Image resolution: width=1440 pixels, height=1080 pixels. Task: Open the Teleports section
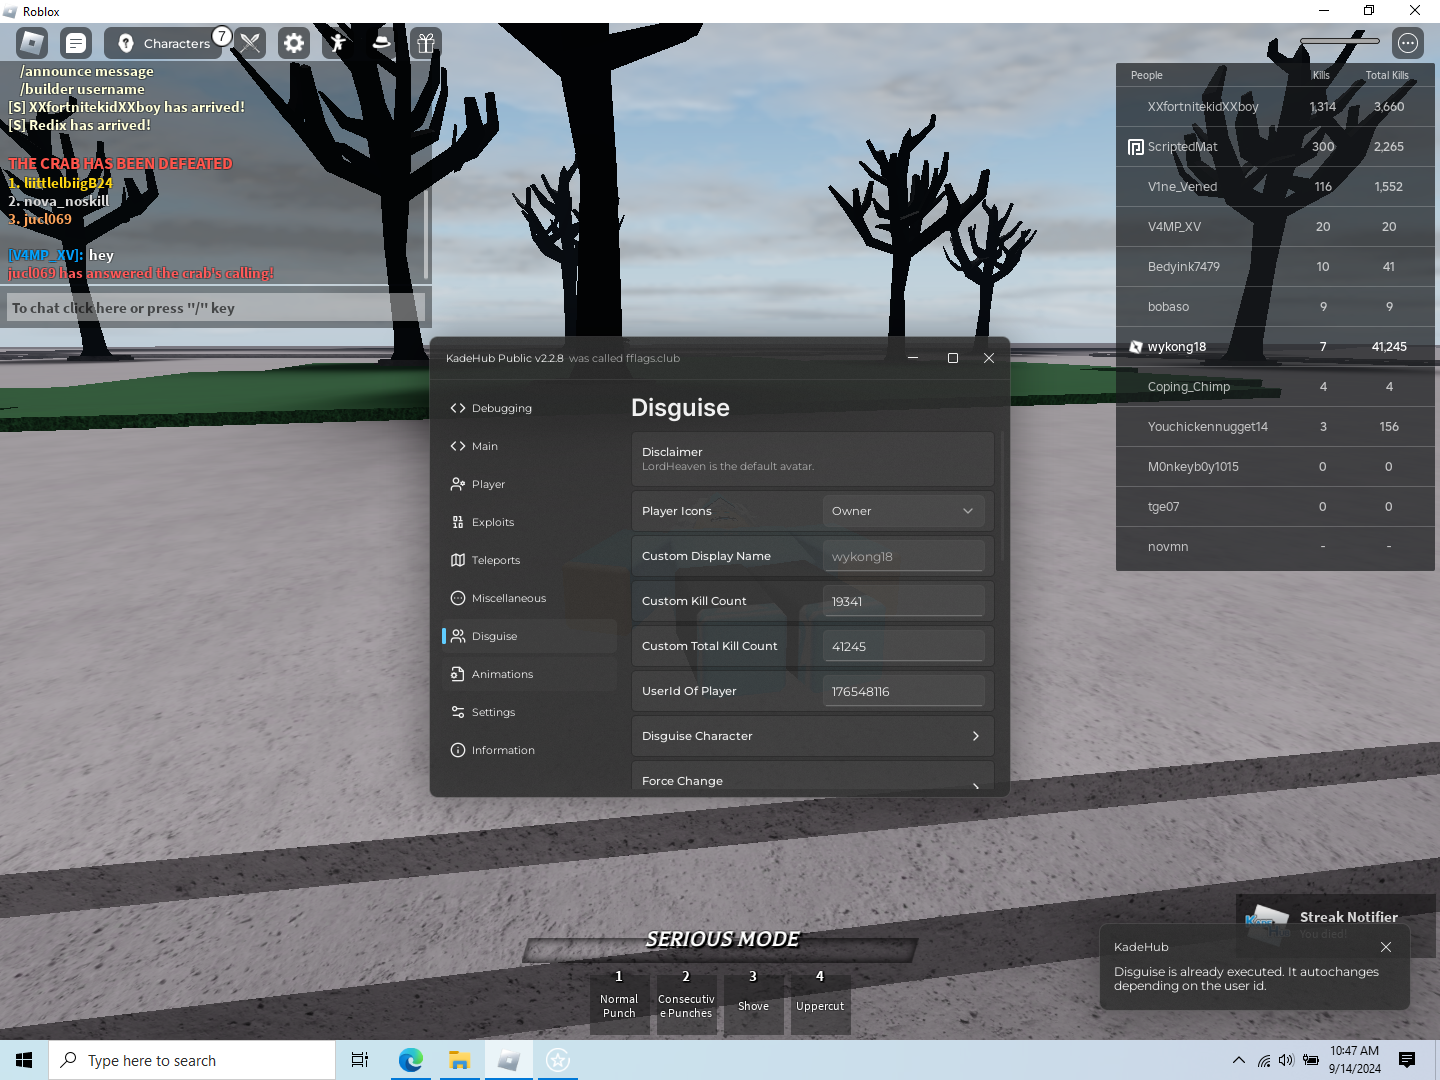coord(529,560)
